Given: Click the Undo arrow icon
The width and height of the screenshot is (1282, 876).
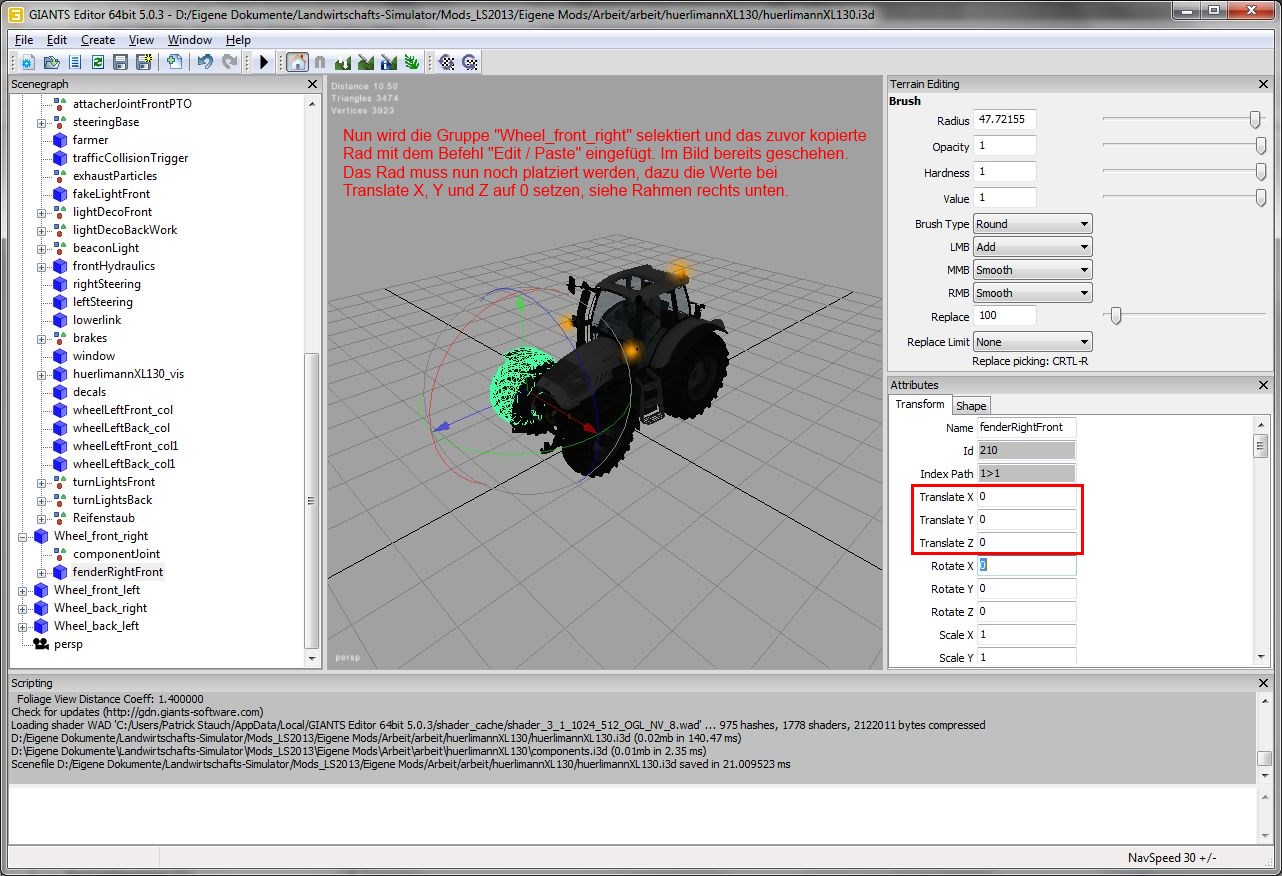Looking at the screenshot, I should (205, 62).
